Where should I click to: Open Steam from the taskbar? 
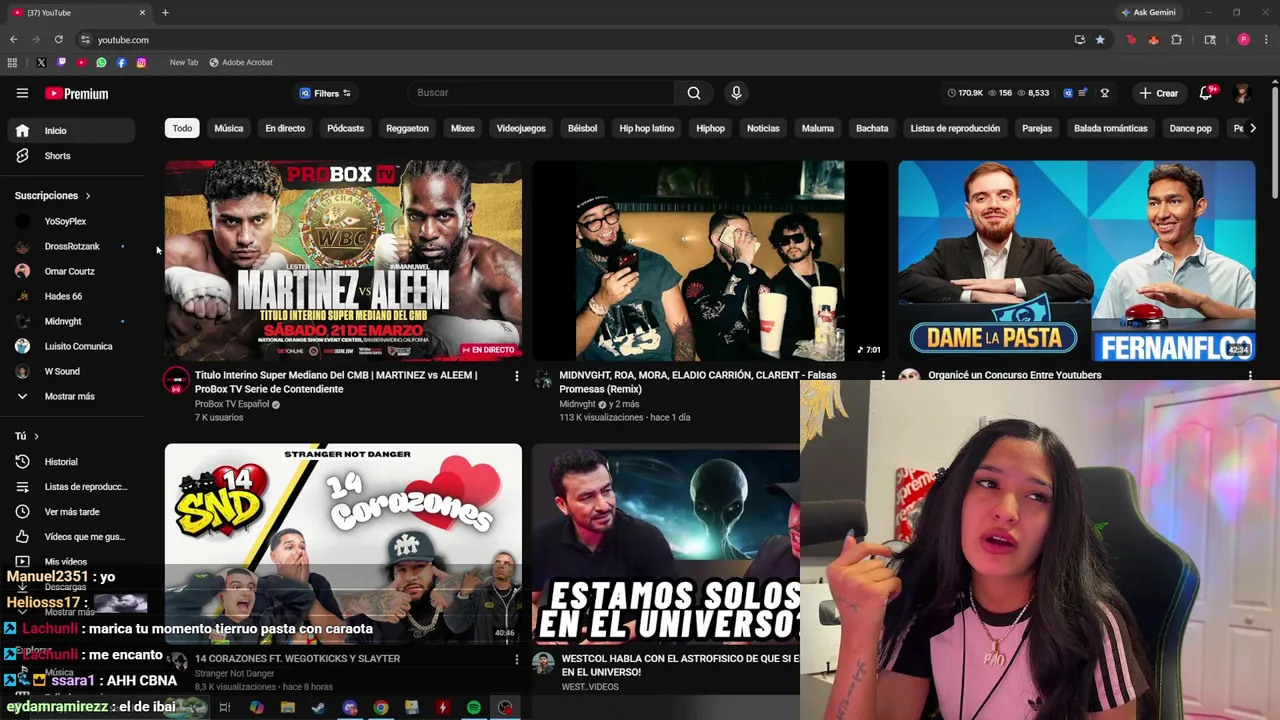point(319,707)
